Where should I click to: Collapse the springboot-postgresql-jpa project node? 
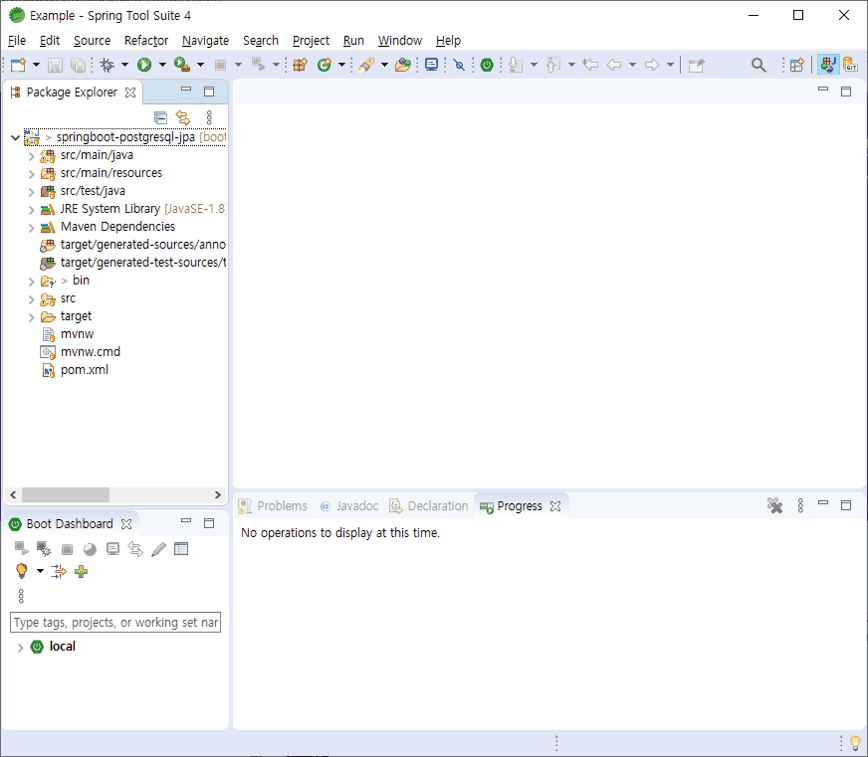(16, 137)
